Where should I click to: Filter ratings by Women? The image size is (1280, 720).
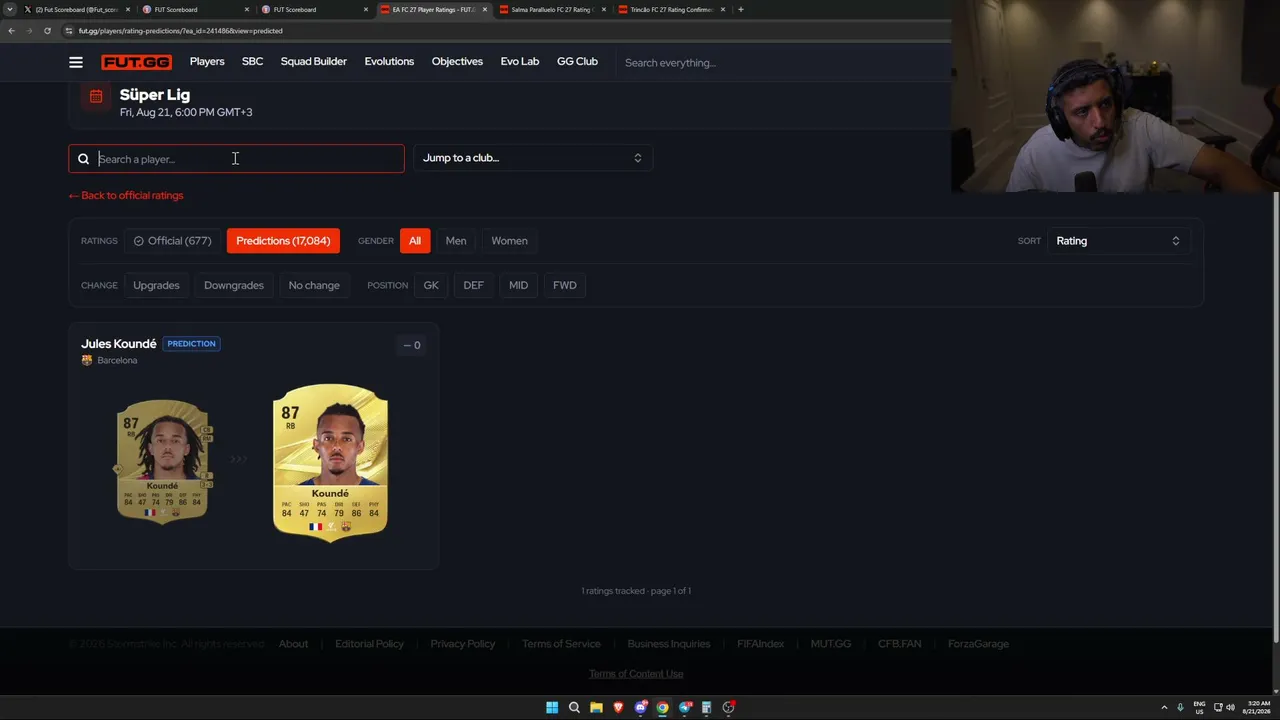click(509, 241)
